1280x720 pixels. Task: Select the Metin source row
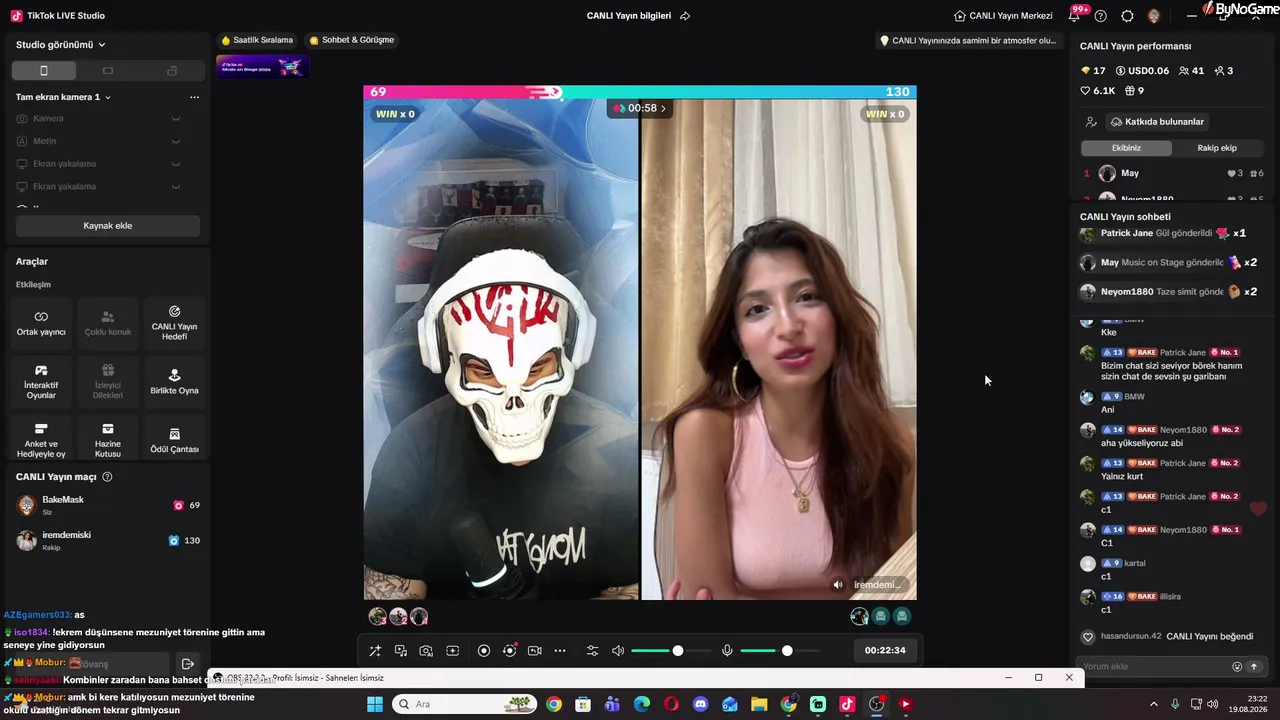pos(99,141)
